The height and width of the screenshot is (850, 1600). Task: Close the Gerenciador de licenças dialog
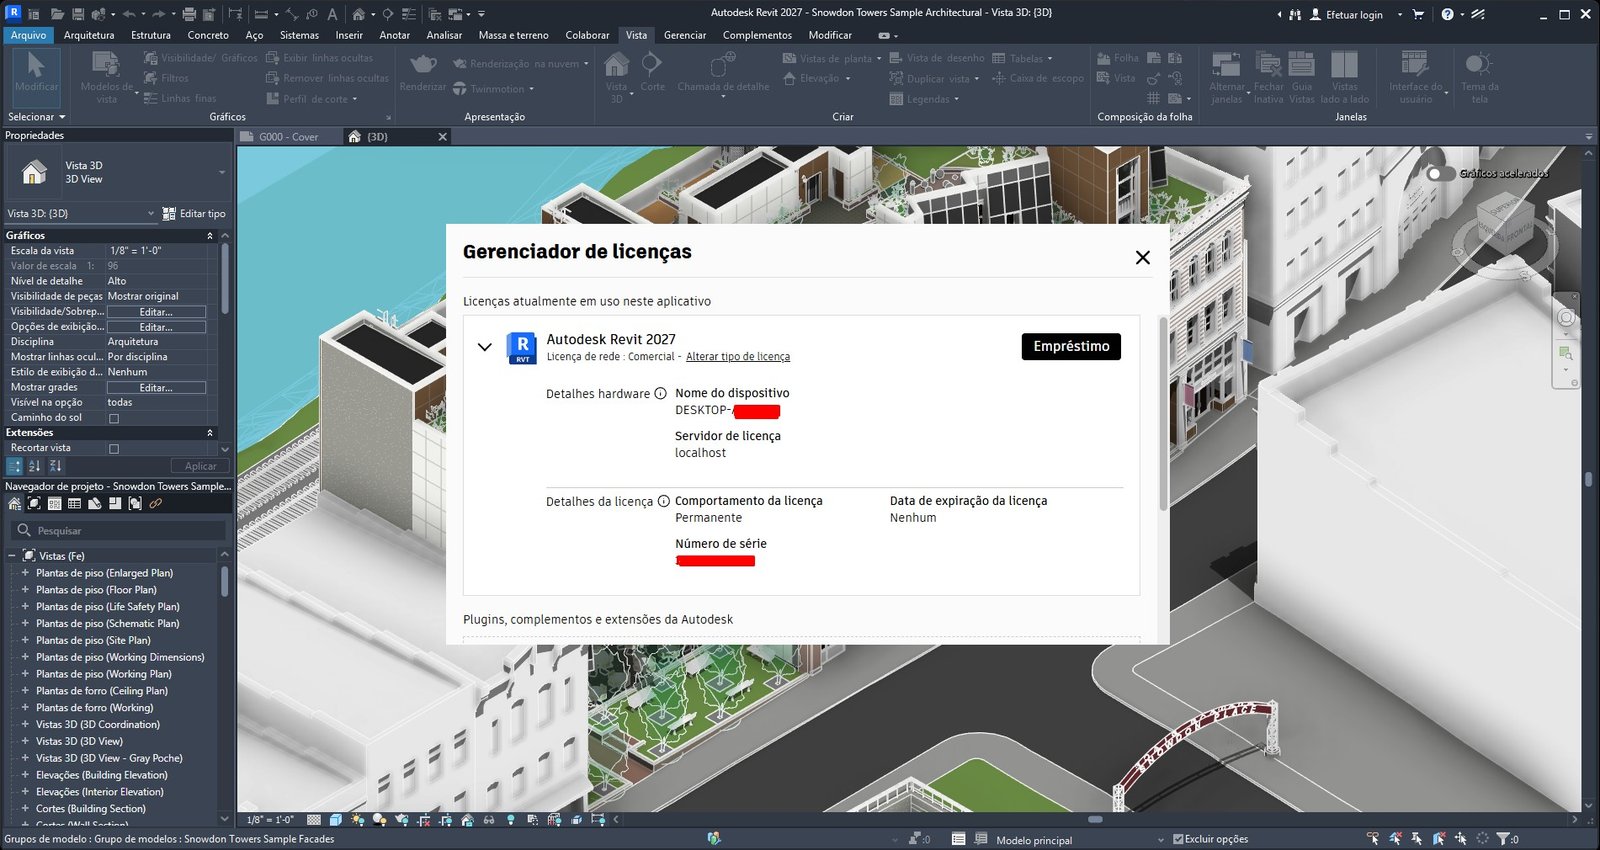point(1143,258)
